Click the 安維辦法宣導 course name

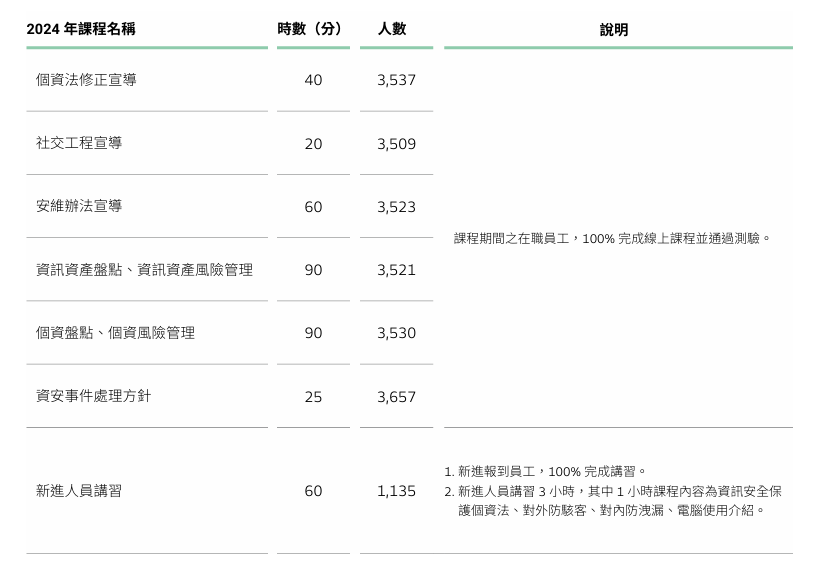pos(79,206)
